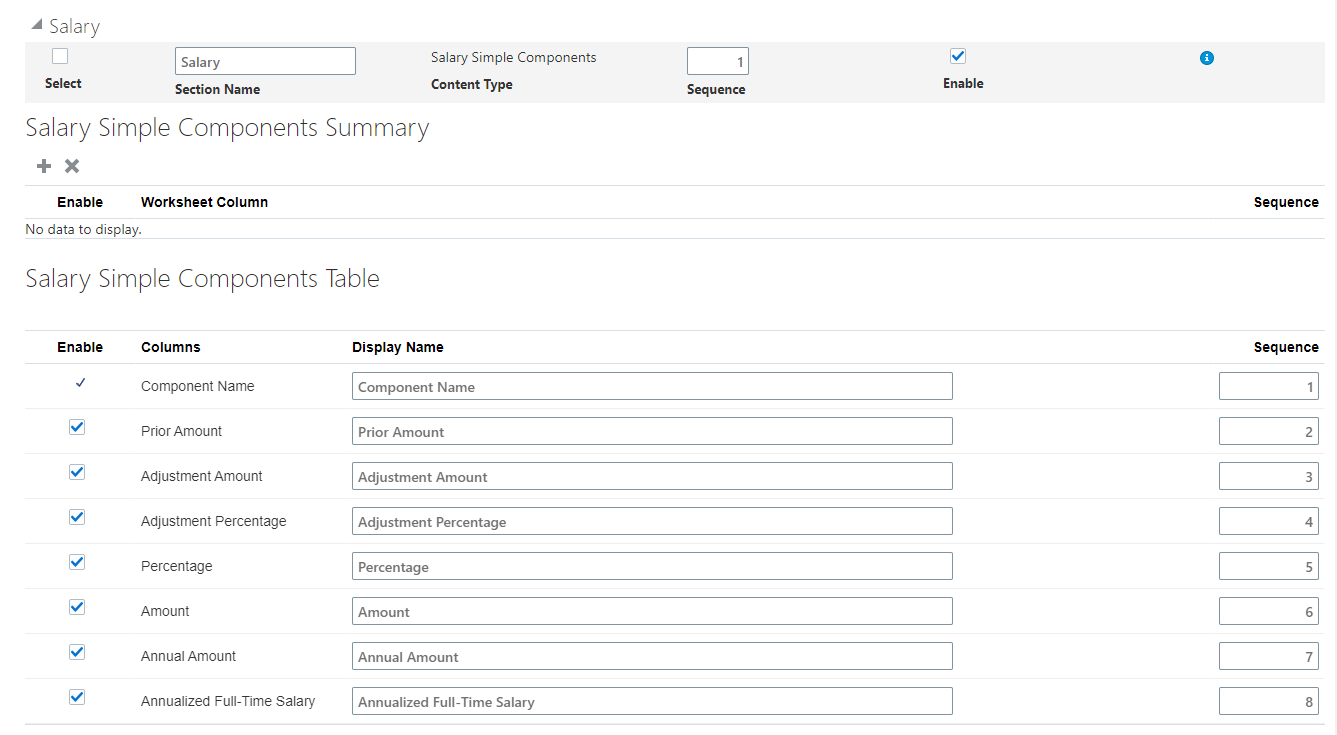Screen dimensions: 1337x735
Task: Uncheck the section Enable checkbox
Action: (958, 57)
